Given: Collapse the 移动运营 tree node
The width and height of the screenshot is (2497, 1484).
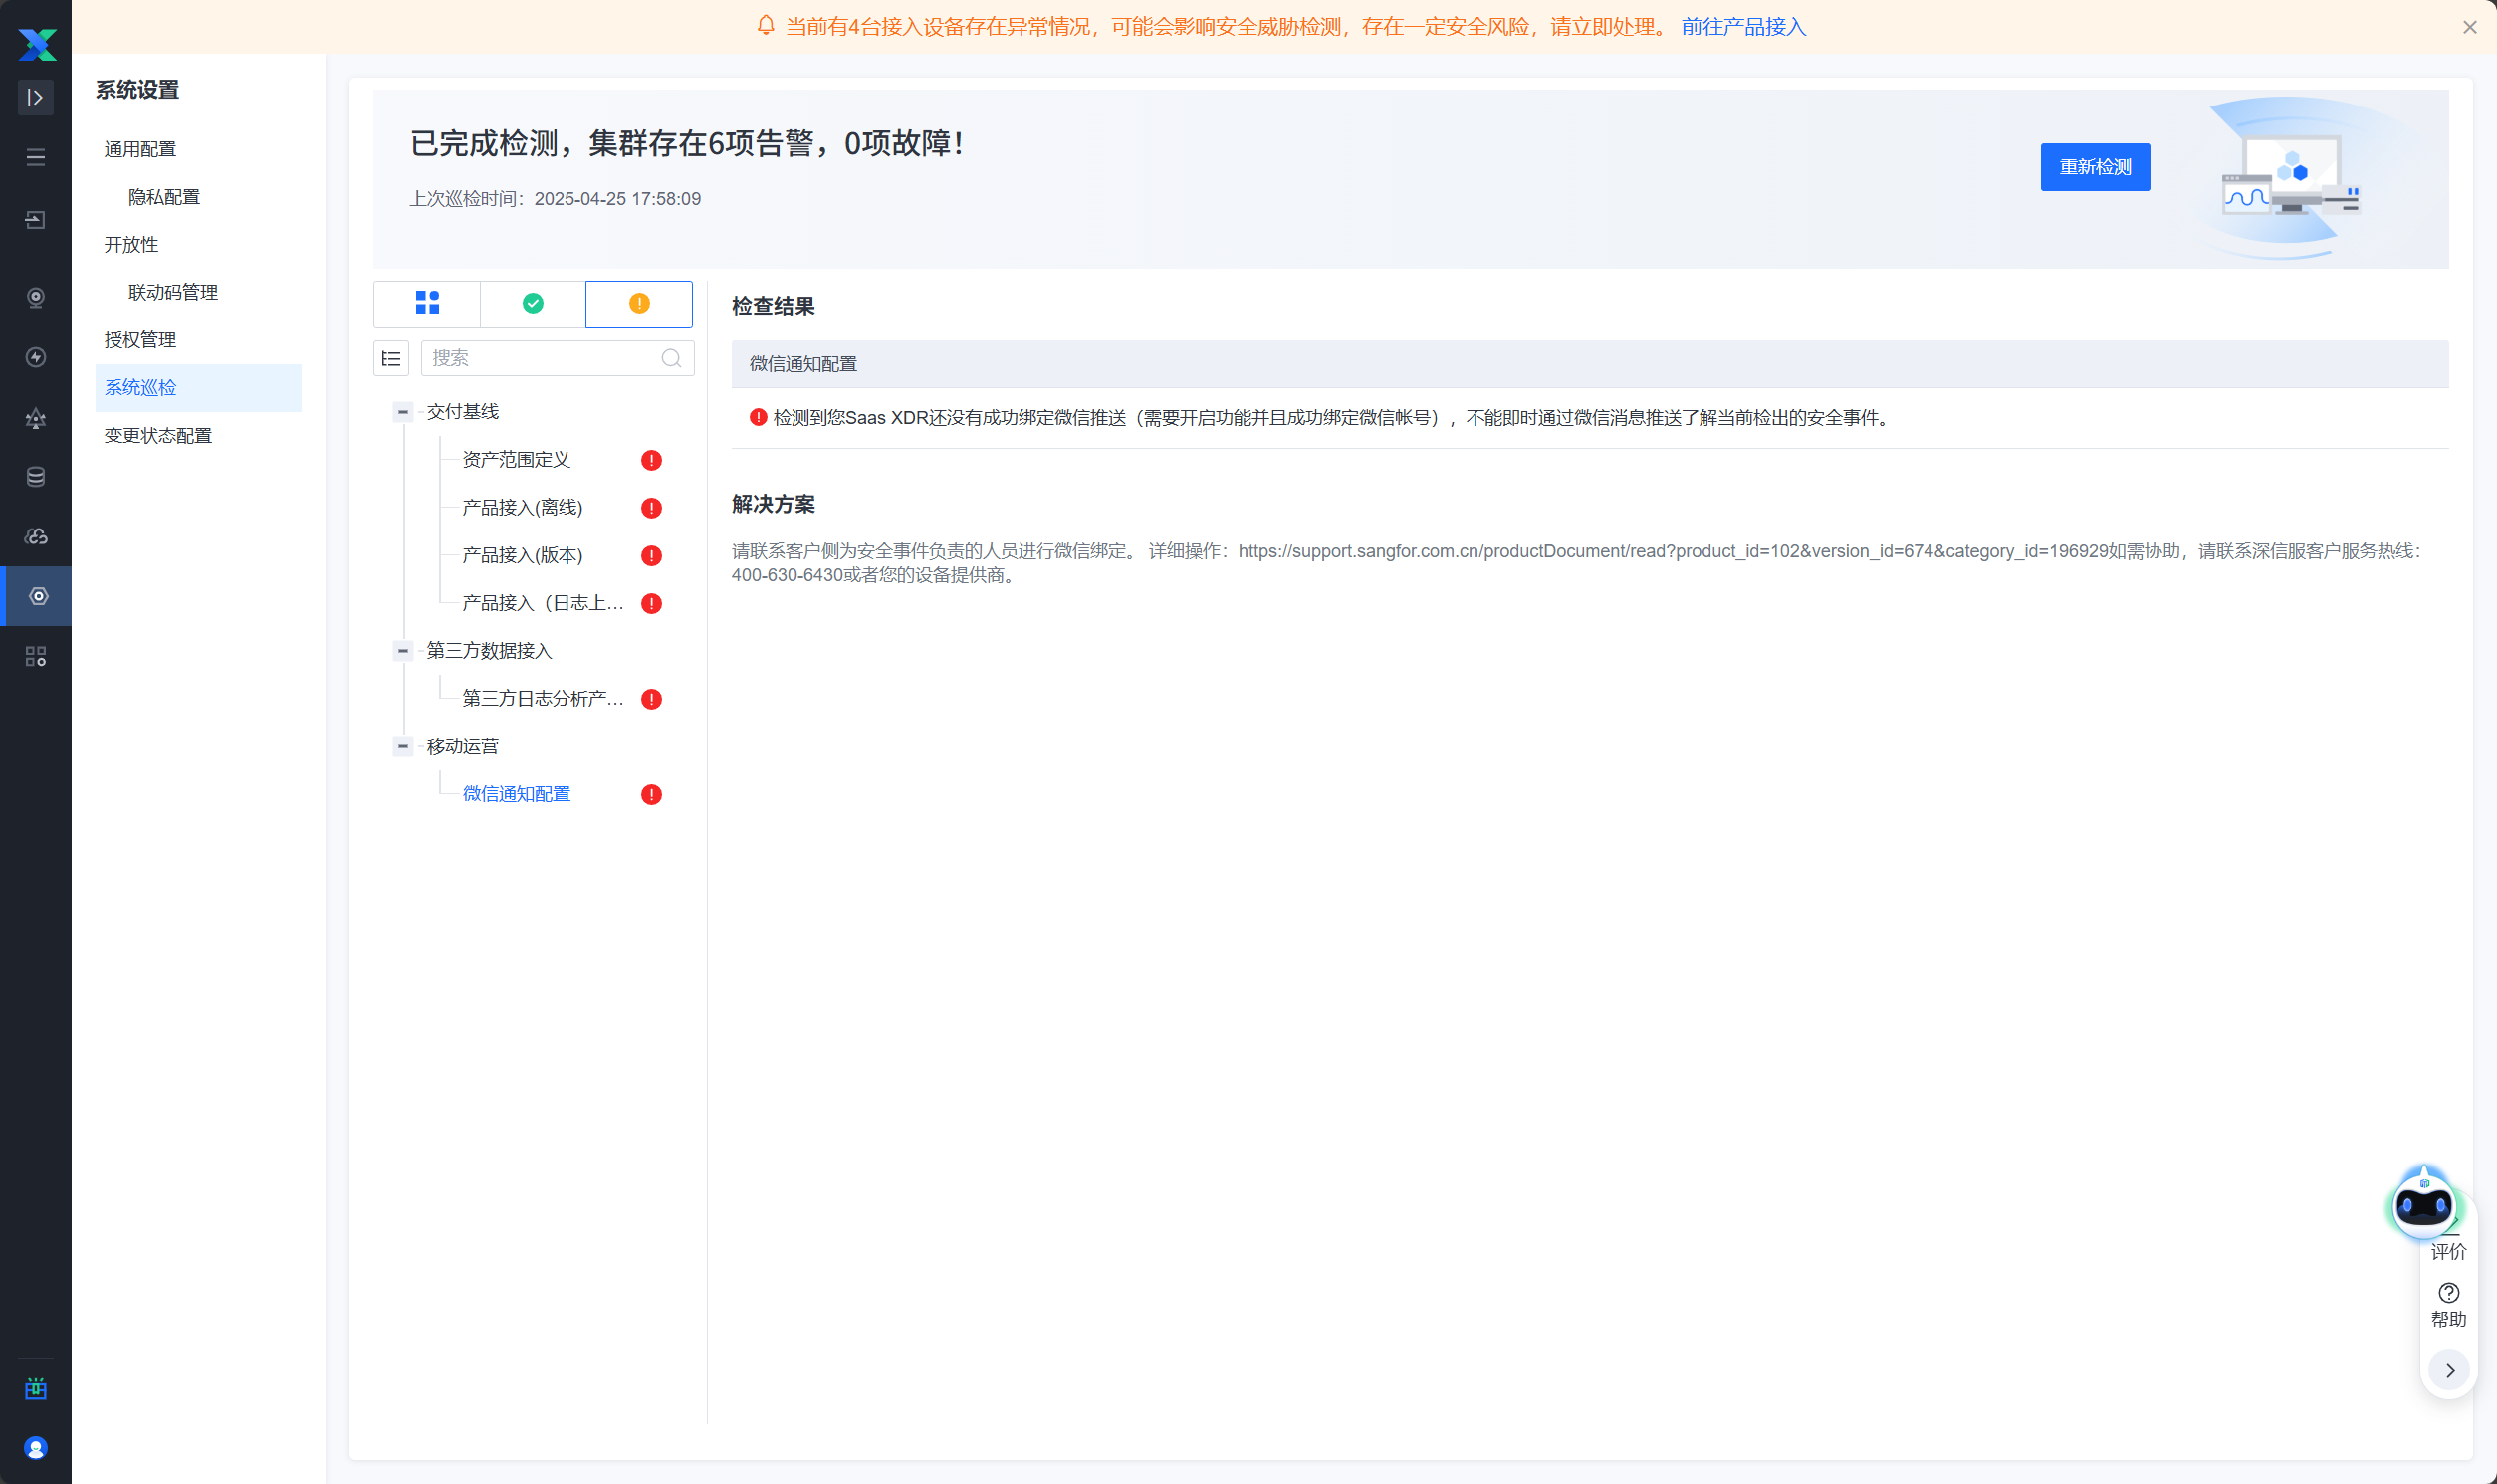Looking at the screenshot, I should pyautogui.click(x=403, y=746).
